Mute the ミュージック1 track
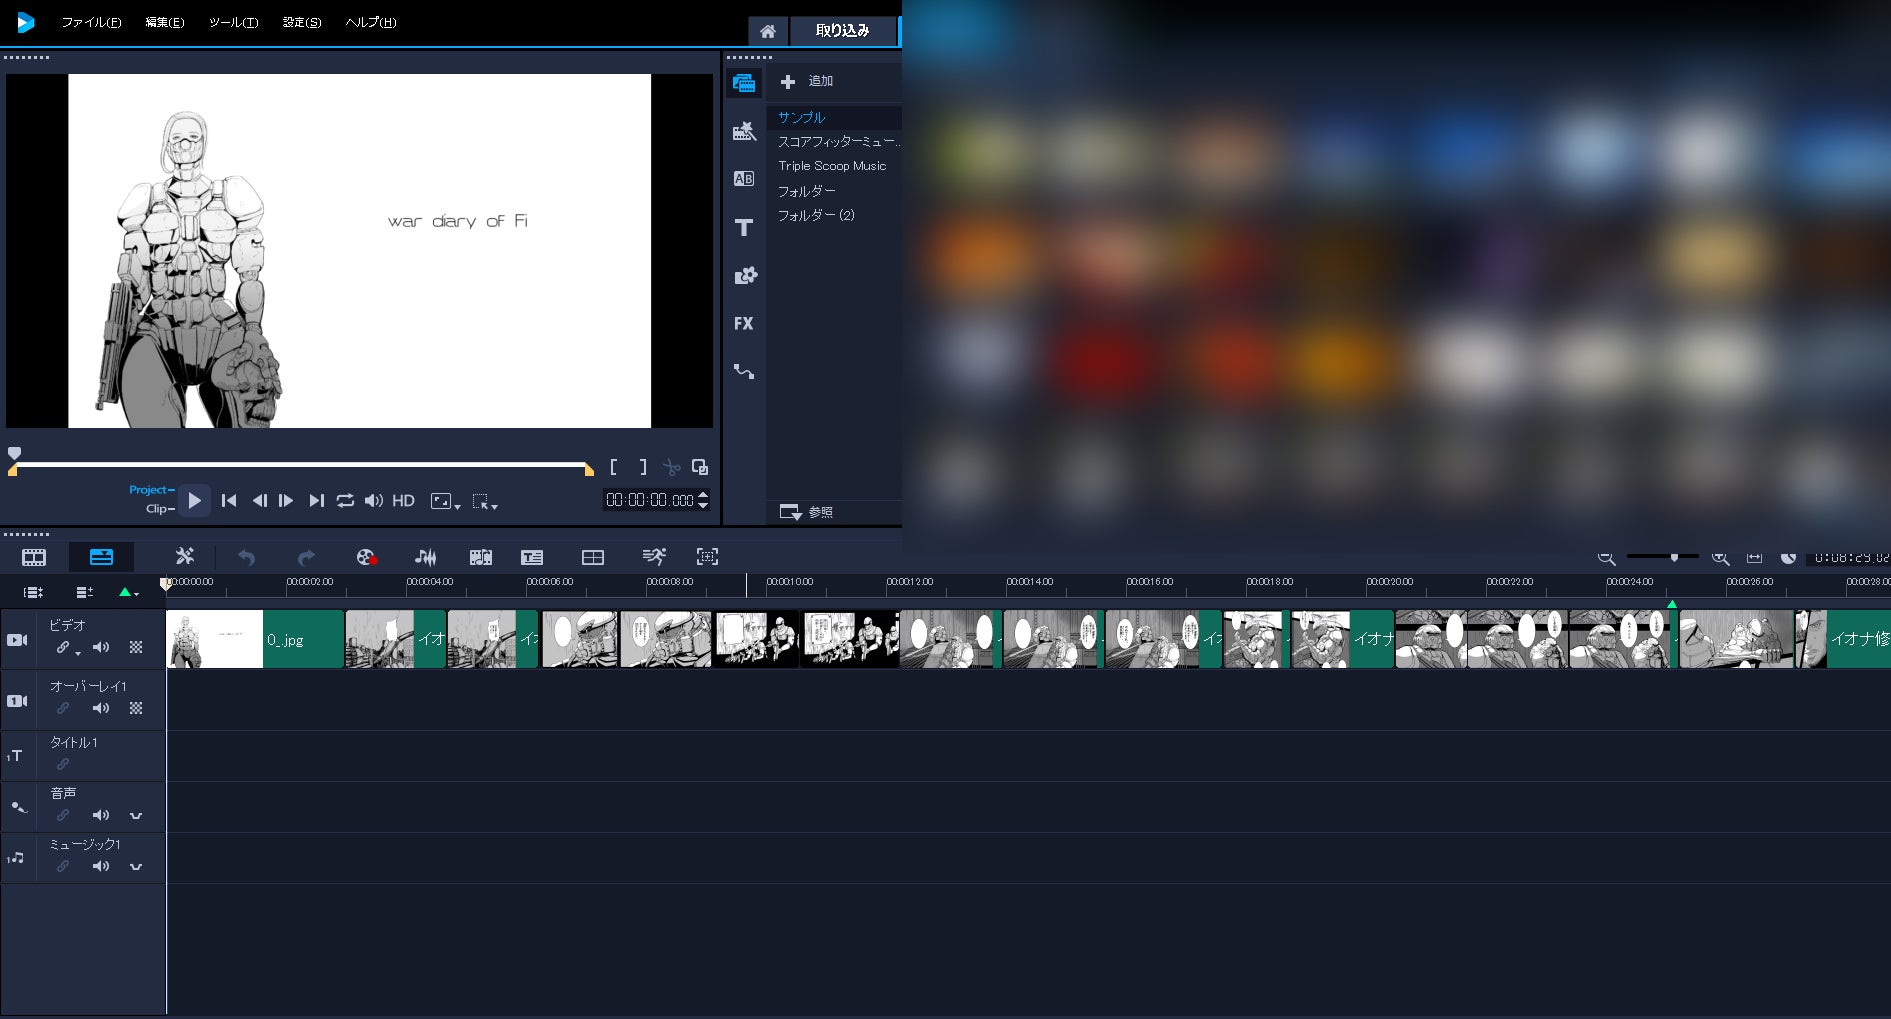The width and height of the screenshot is (1891, 1019). pos(101,866)
